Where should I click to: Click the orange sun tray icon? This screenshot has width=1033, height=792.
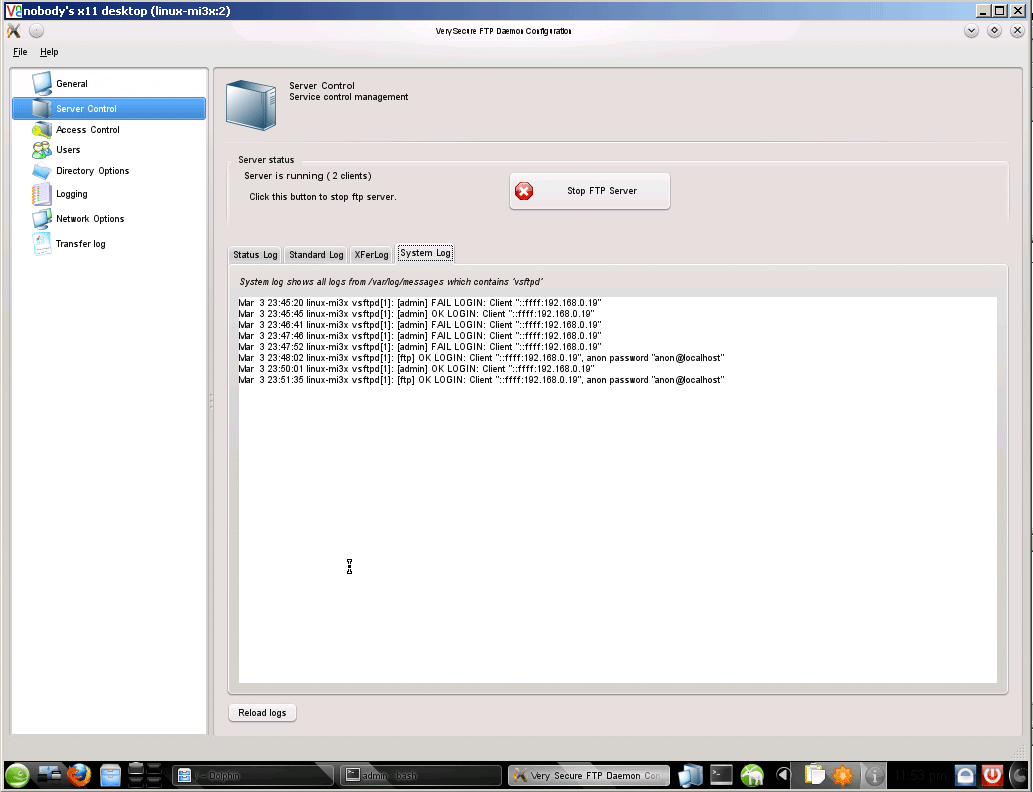coord(843,776)
